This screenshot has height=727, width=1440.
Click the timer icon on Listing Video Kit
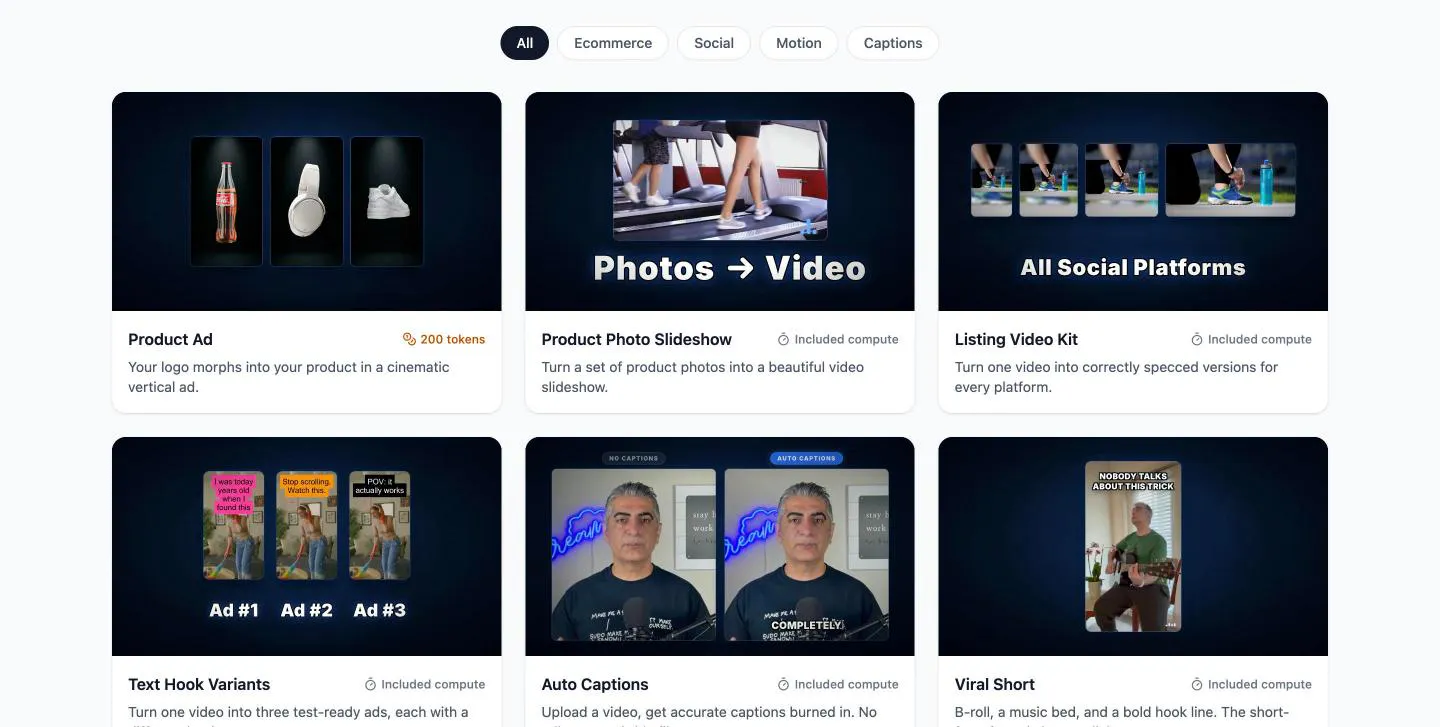tap(1197, 340)
